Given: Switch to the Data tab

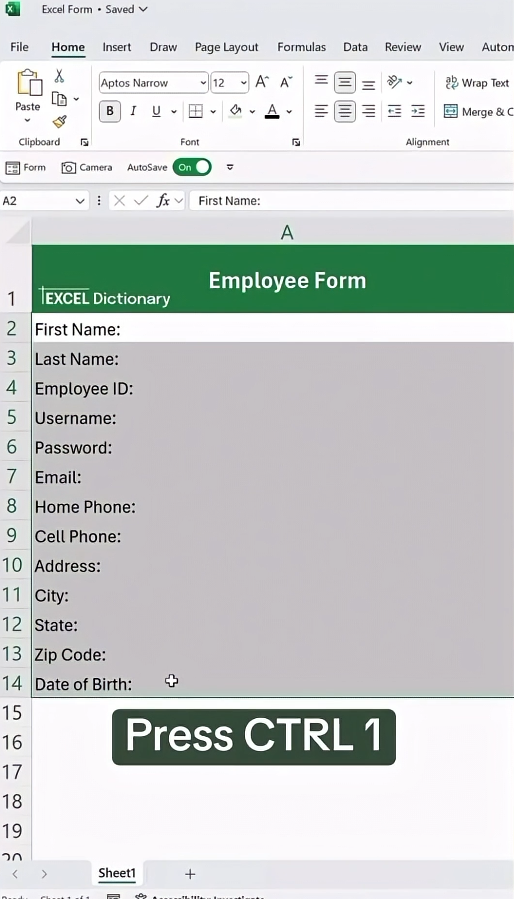Looking at the screenshot, I should (x=355, y=47).
